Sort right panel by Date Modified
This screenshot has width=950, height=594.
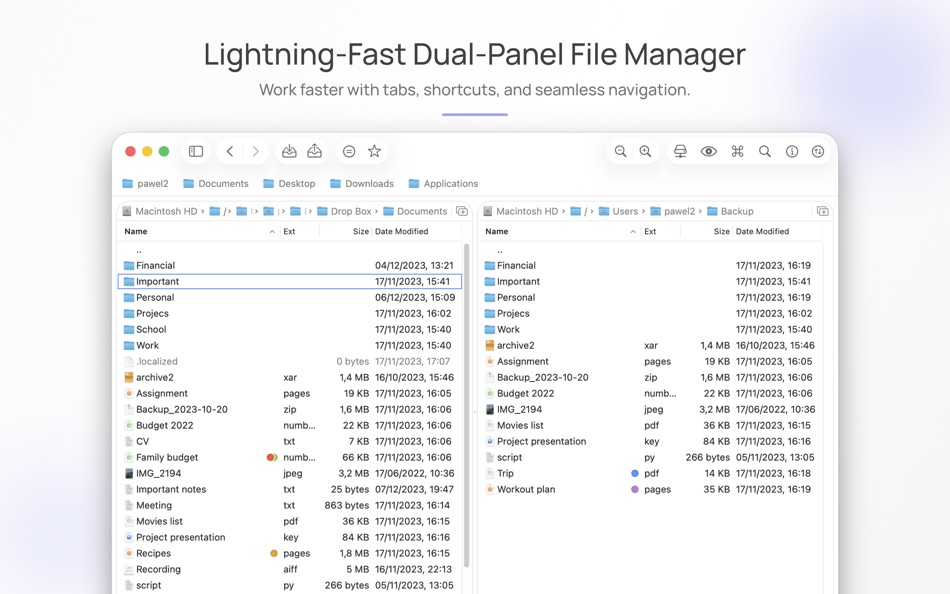tap(762, 232)
